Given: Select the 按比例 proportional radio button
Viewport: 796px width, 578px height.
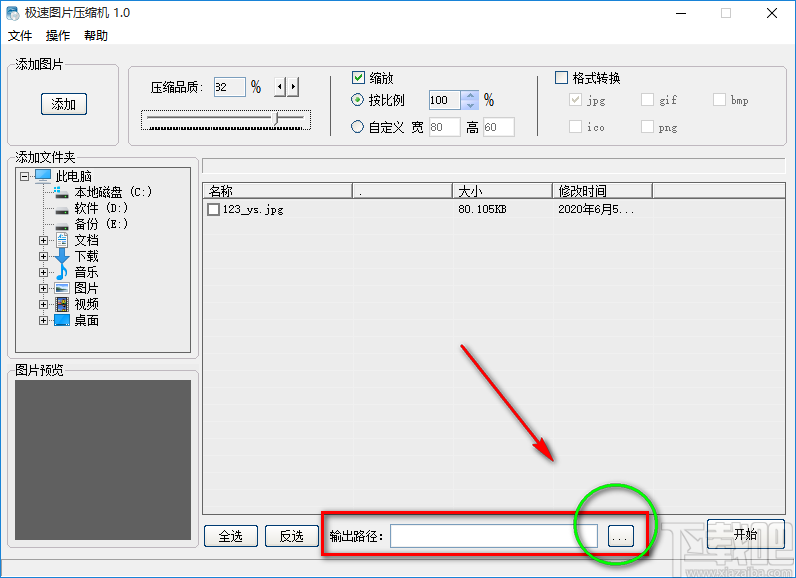Looking at the screenshot, I should 357,100.
